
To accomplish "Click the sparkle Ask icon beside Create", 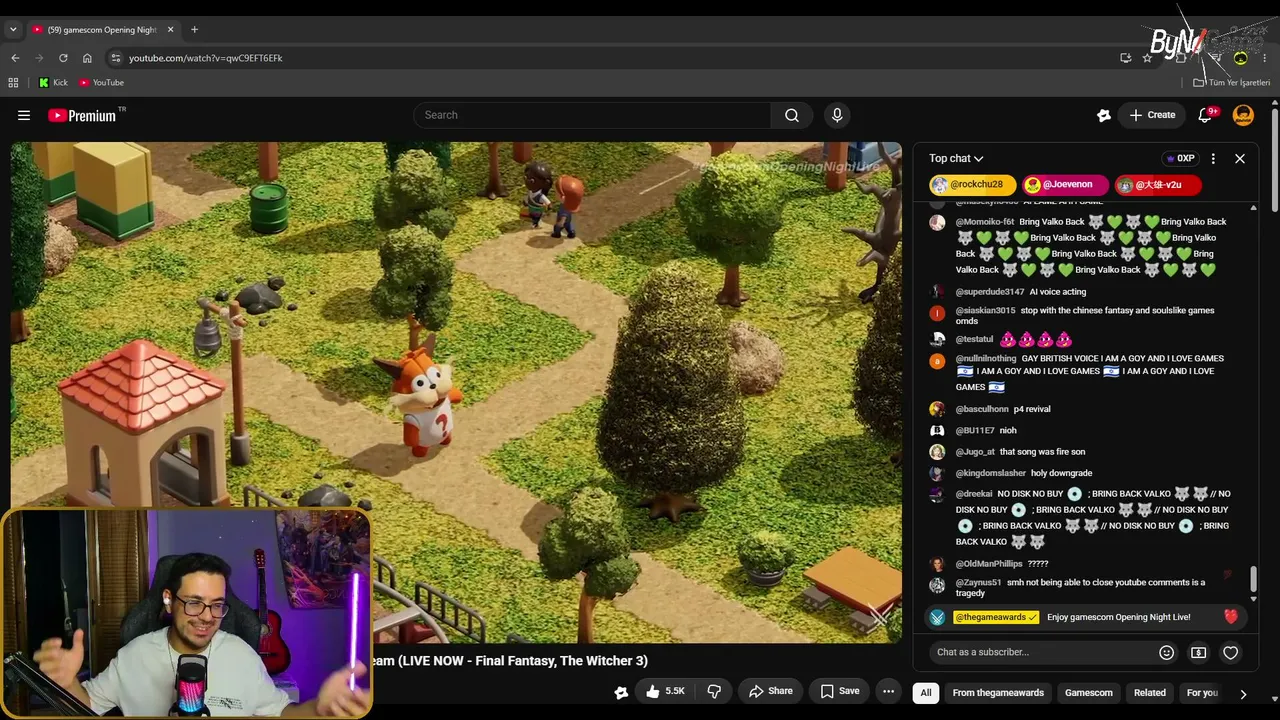I will (x=1104, y=115).
